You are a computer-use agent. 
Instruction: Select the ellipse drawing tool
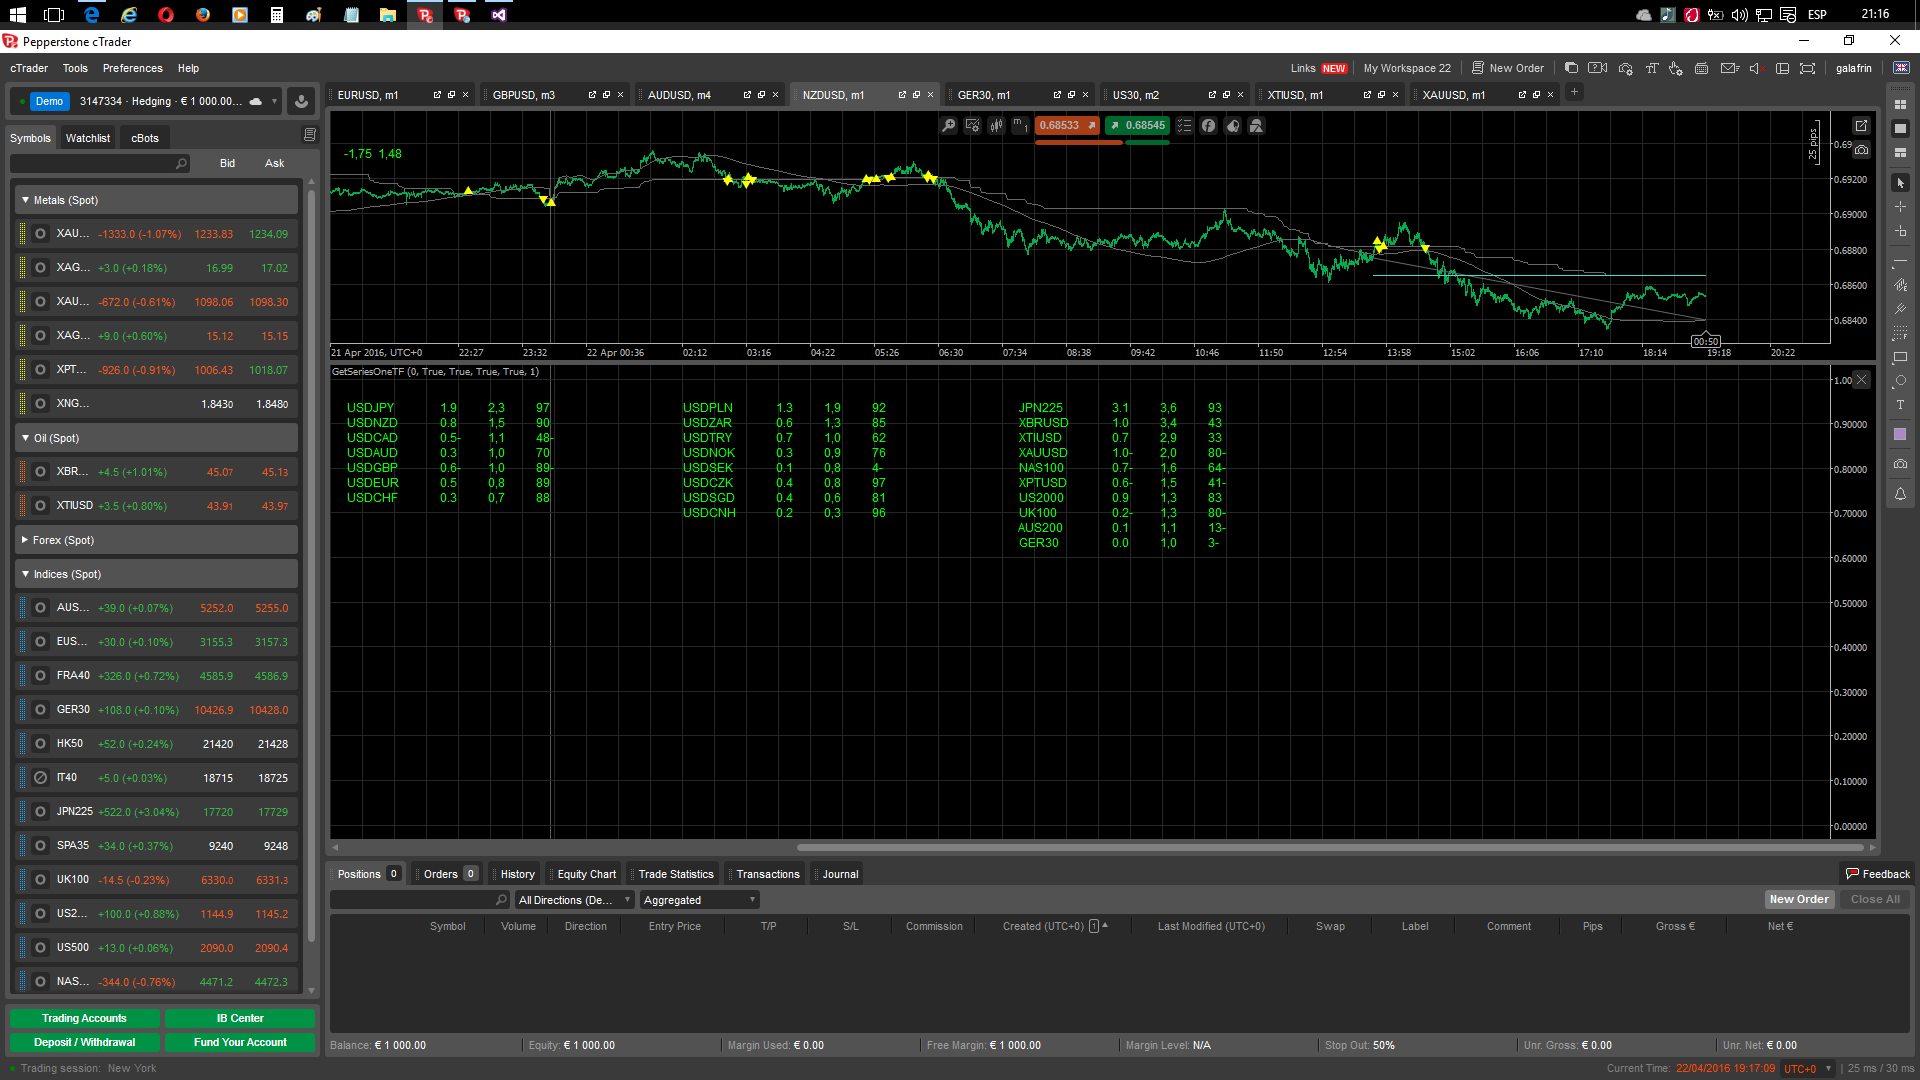pyautogui.click(x=1900, y=381)
